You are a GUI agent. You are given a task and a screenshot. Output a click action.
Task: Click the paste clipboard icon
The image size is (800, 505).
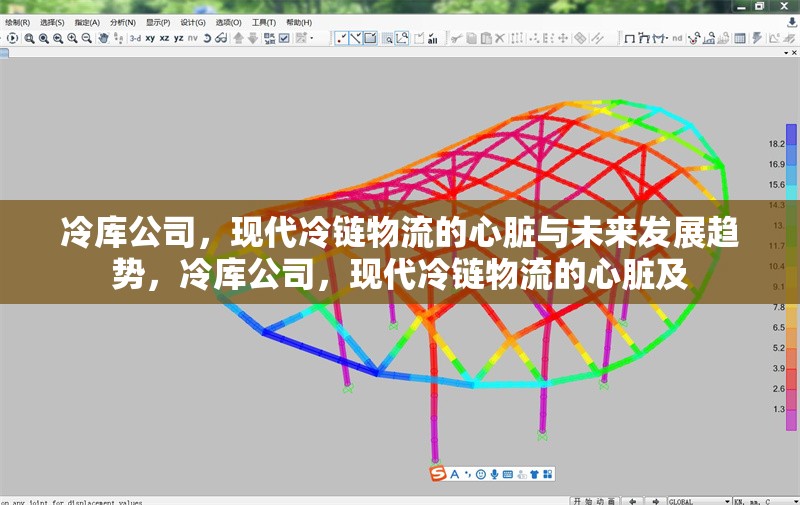point(486,38)
